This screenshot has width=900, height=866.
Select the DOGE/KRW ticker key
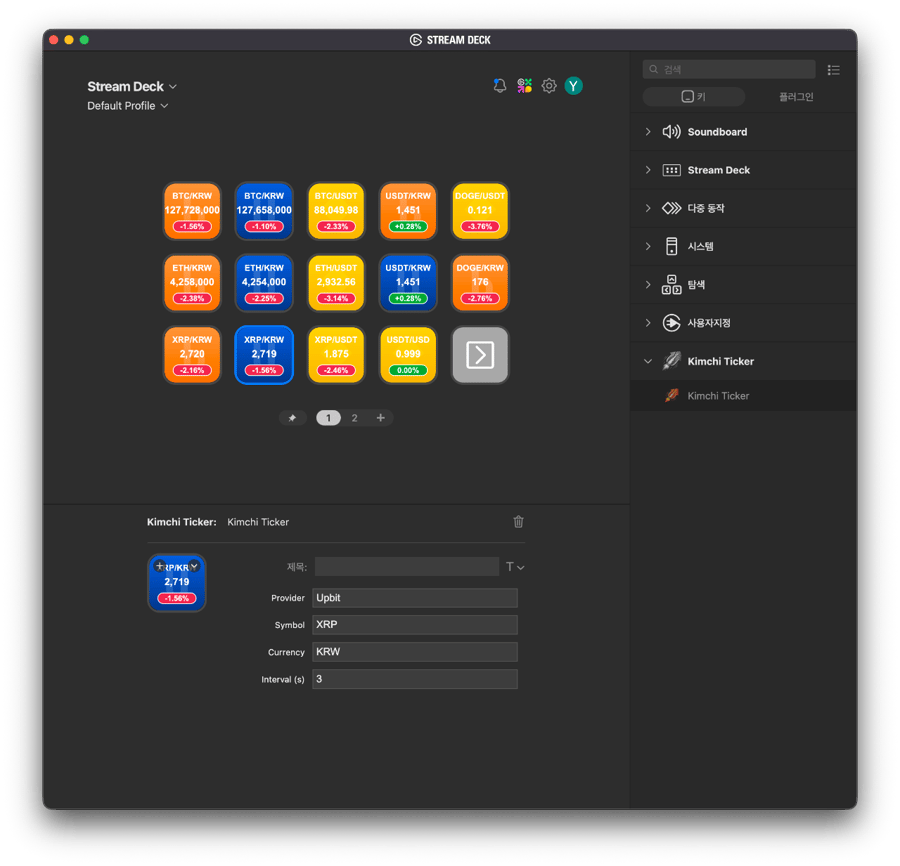(x=480, y=283)
